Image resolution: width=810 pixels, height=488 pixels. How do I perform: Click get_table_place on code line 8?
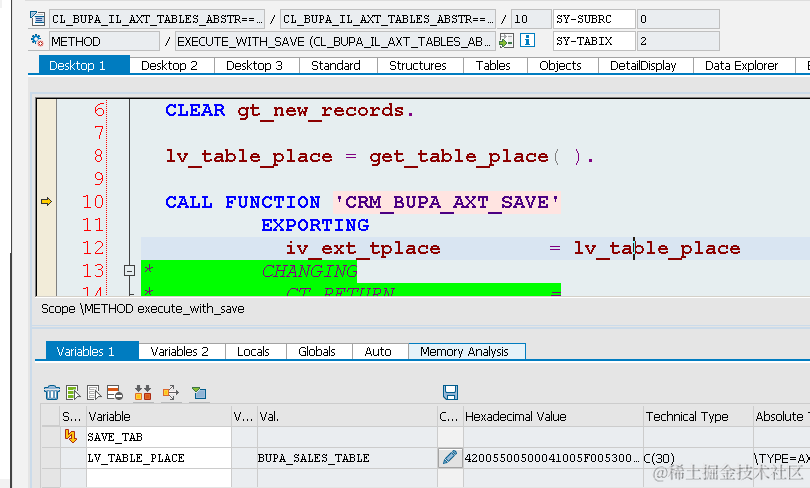(x=459, y=156)
